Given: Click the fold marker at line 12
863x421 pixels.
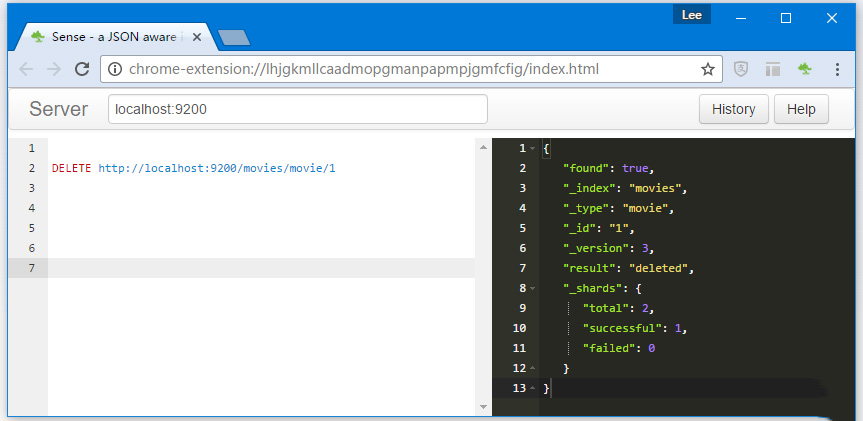Looking at the screenshot, I should 533,369.
